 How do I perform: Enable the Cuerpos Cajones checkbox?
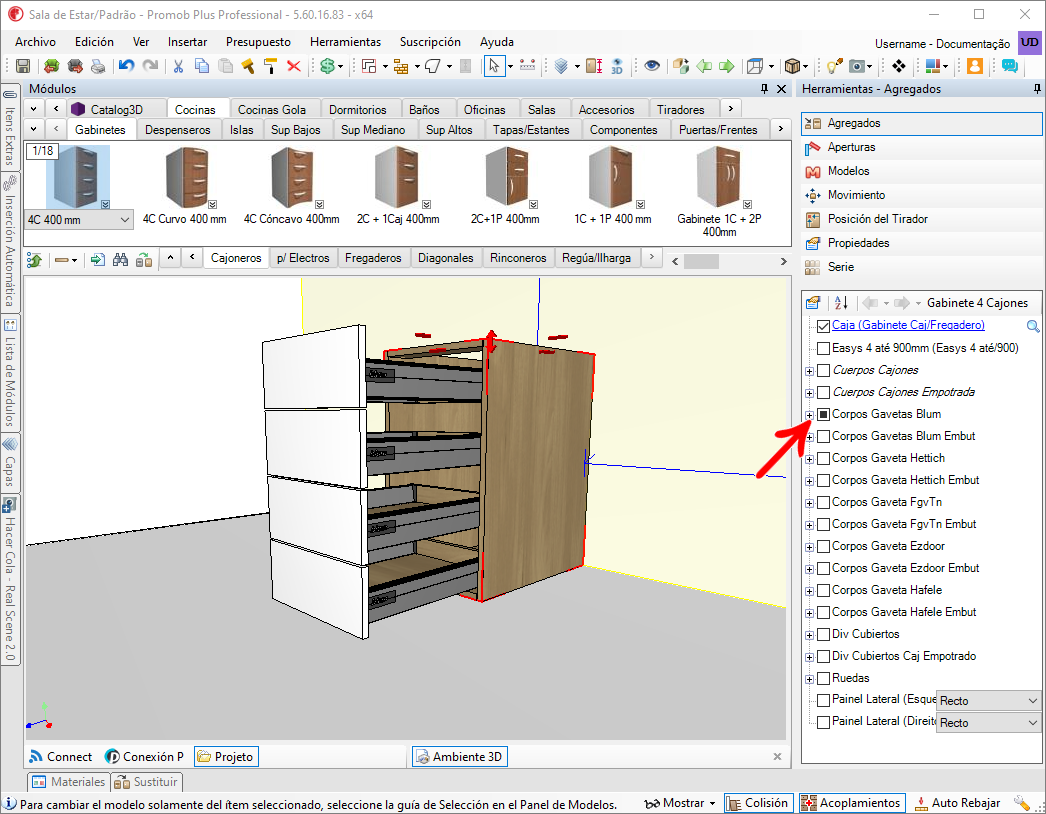pos(823,370)
